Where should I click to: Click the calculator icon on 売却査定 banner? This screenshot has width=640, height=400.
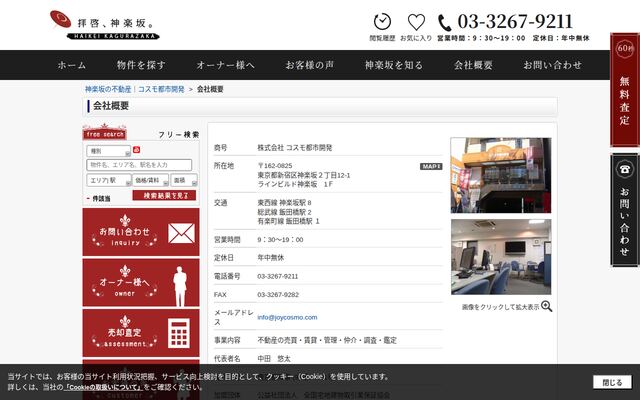click(x=179, y=333)
